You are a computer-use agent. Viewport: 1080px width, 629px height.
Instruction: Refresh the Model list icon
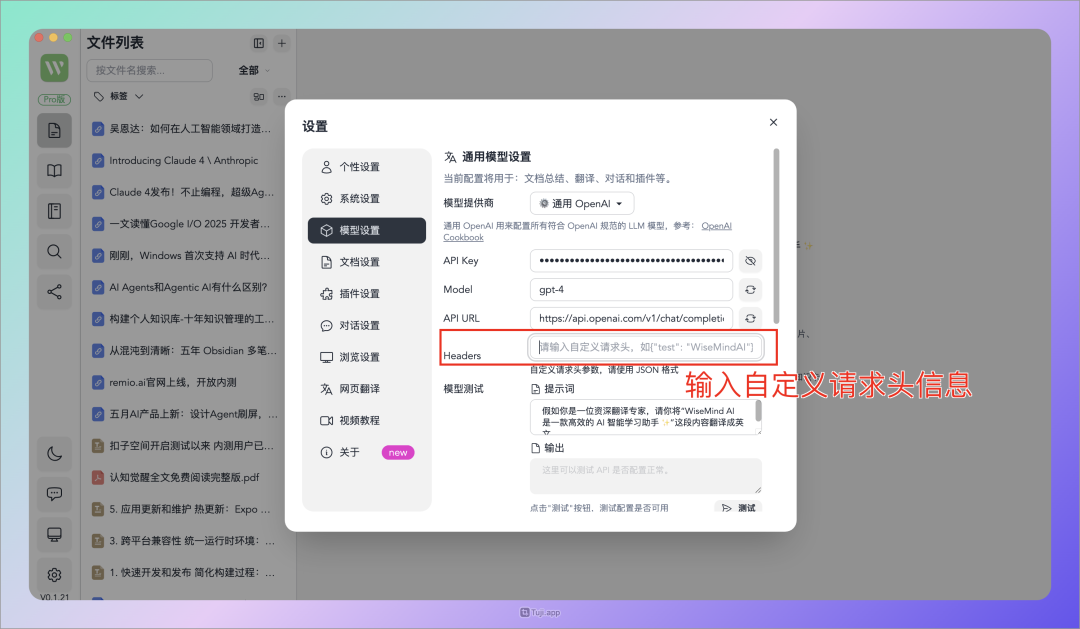coord(750,290)
